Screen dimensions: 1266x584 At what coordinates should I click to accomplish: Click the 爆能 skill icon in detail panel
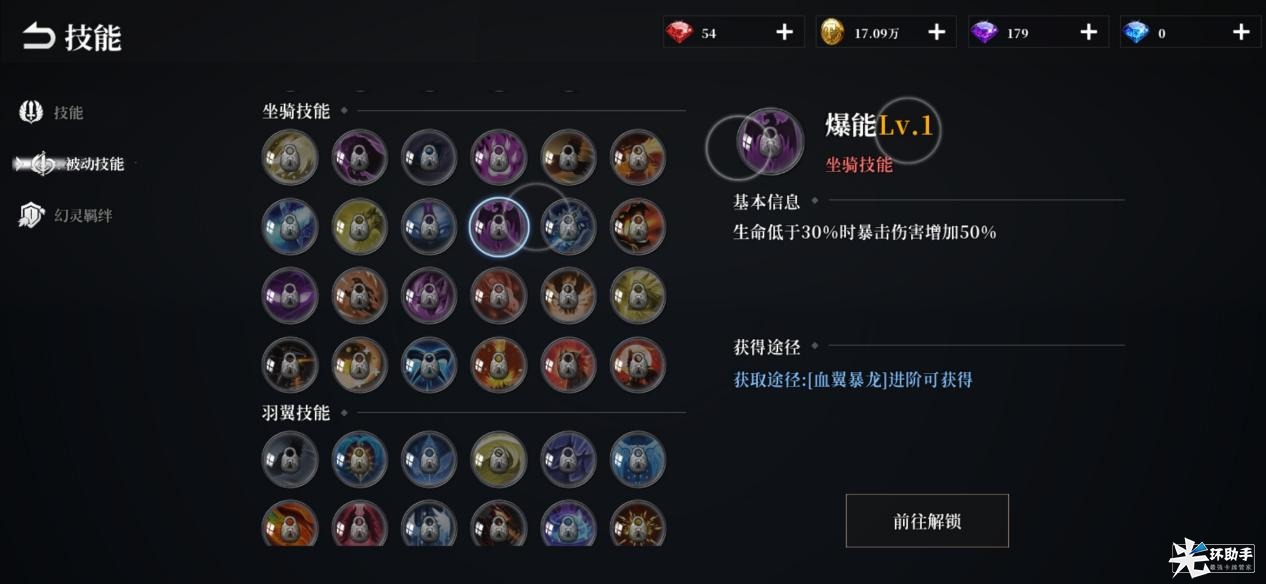(770, 142)
